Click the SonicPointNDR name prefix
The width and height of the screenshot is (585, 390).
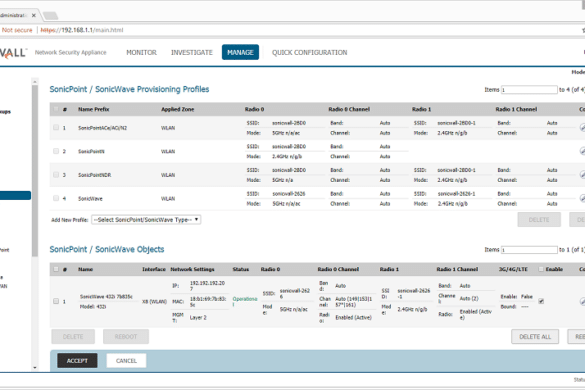tap(94, 175)
